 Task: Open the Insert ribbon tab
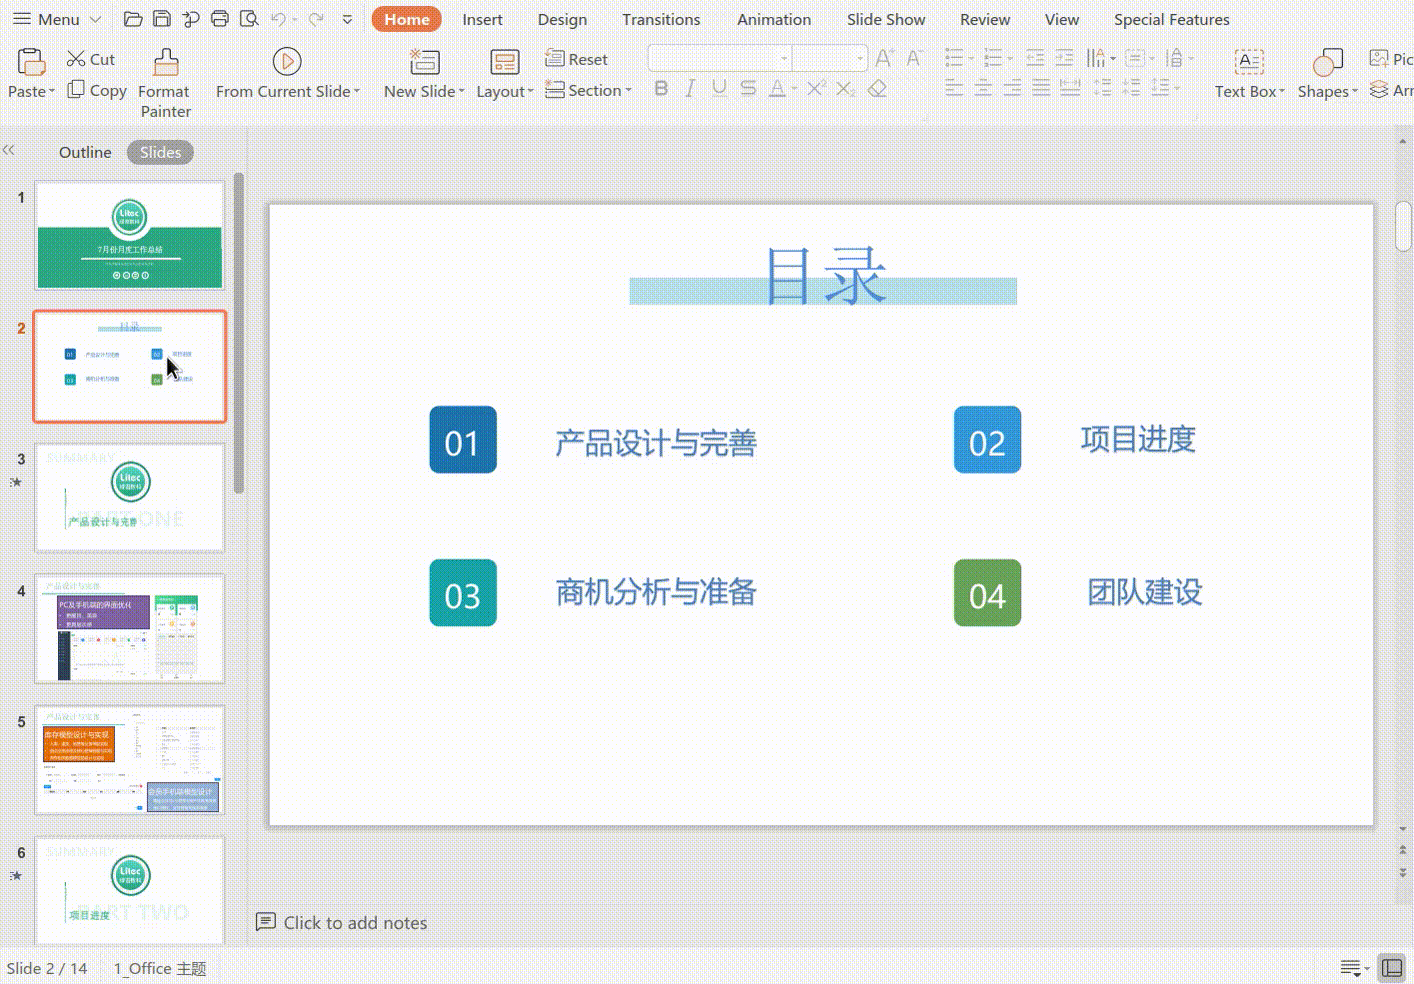pyautogui.click(x=482, y=19)
